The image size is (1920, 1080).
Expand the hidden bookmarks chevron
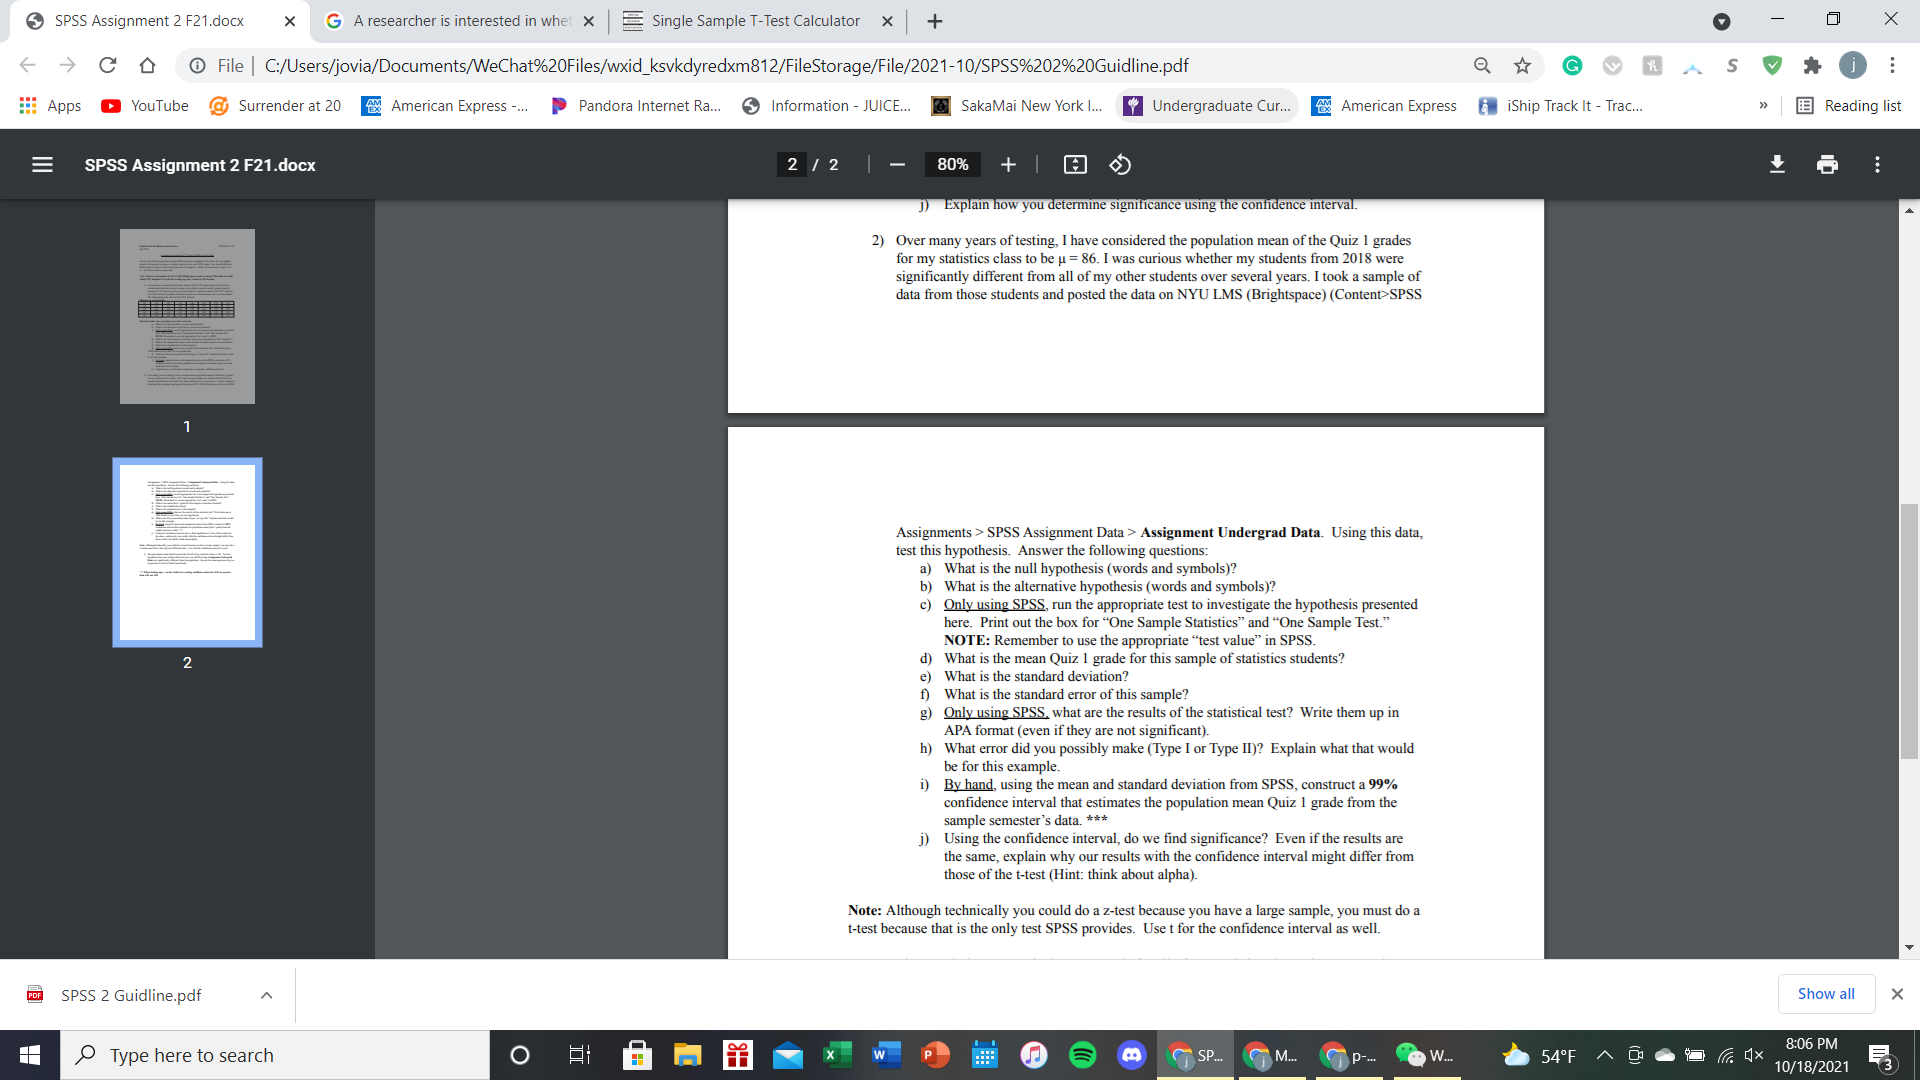(x=1764, y=105)
